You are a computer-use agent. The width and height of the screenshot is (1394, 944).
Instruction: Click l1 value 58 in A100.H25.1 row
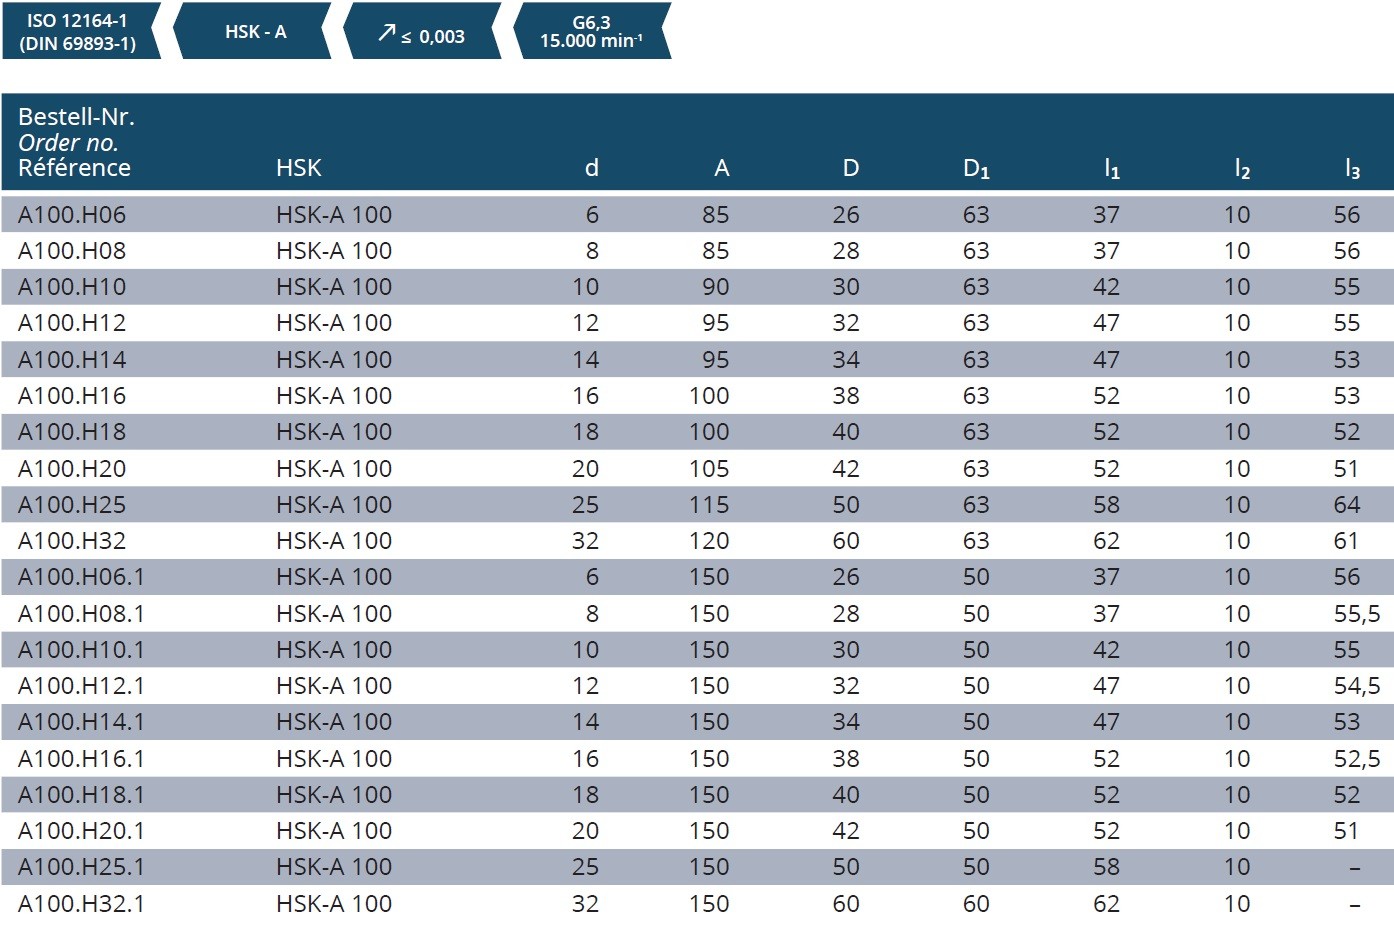coord(1106,867)
